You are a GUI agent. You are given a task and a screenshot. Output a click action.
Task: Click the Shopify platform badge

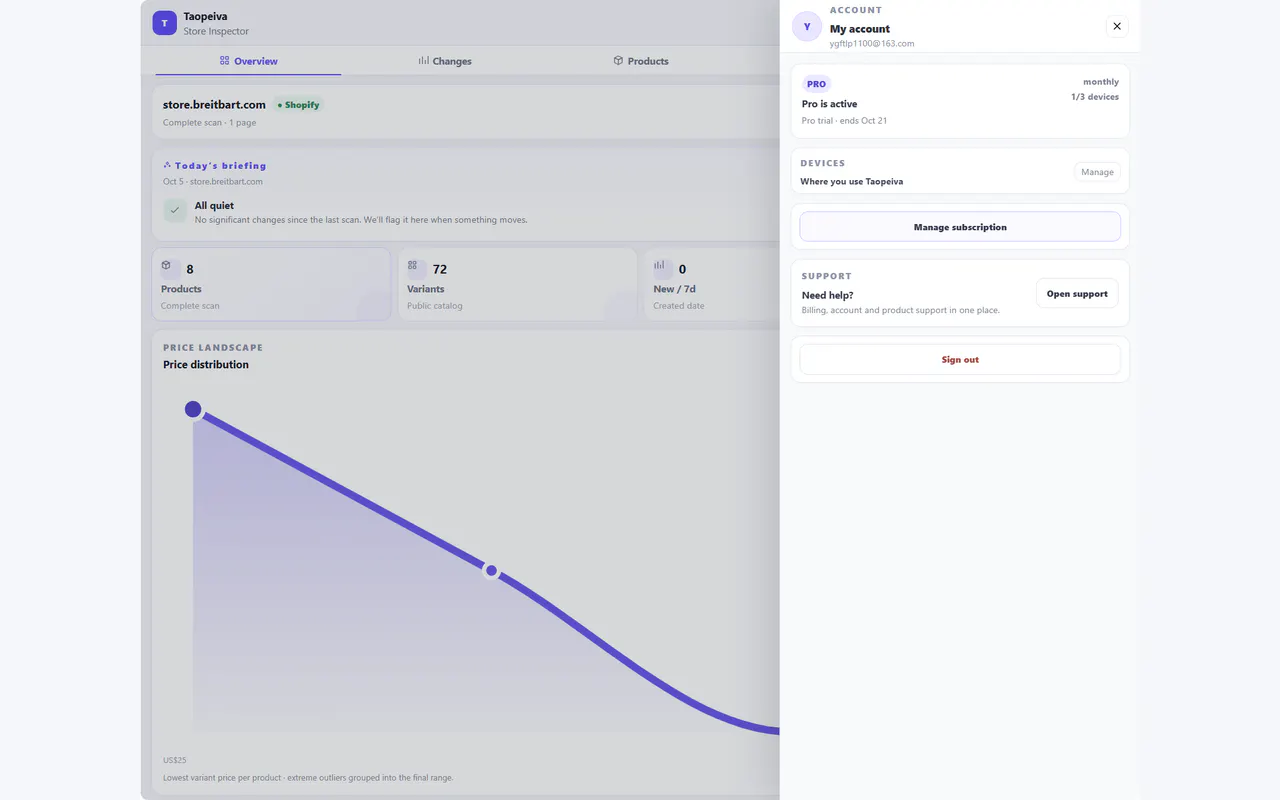tap(298, 105)
